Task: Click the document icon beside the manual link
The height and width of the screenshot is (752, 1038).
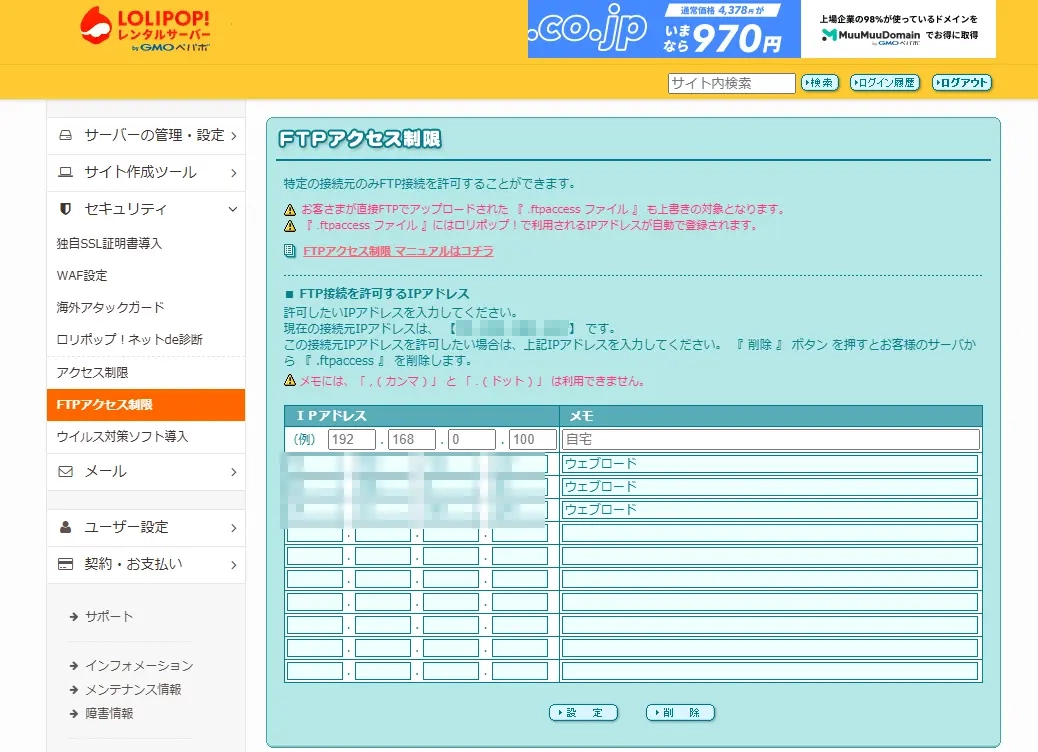Action: tap(290, 251)
